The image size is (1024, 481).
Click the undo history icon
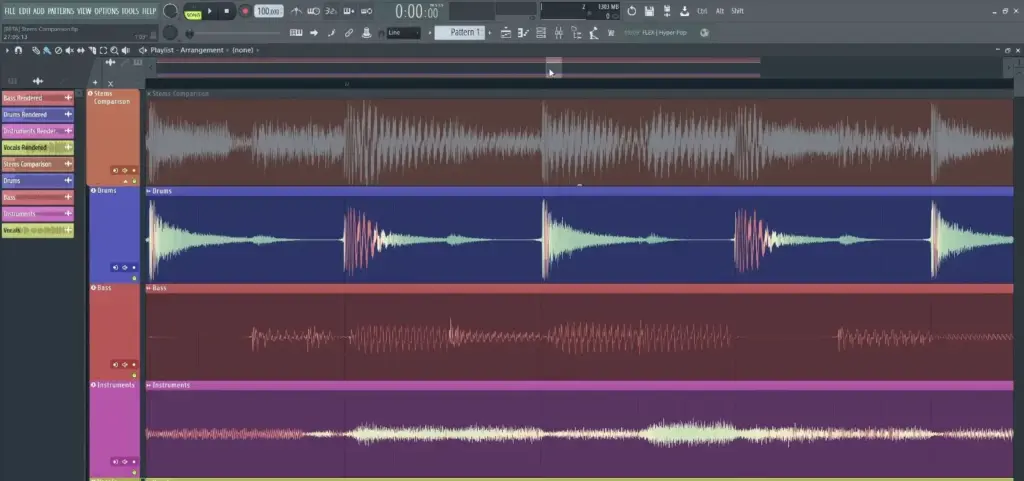pyautogui.click(x=632, y=11)
